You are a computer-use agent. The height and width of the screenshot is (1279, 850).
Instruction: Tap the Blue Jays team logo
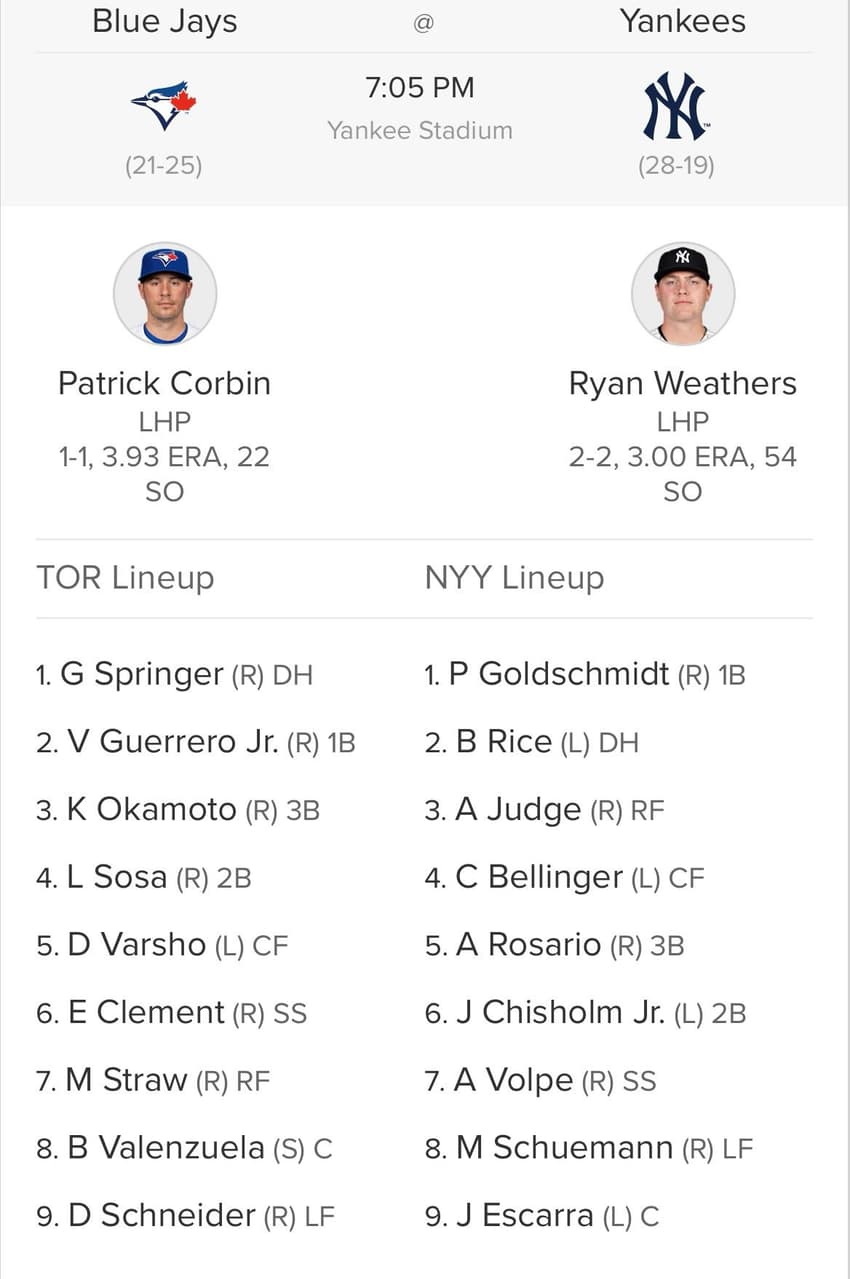point(164,106)
